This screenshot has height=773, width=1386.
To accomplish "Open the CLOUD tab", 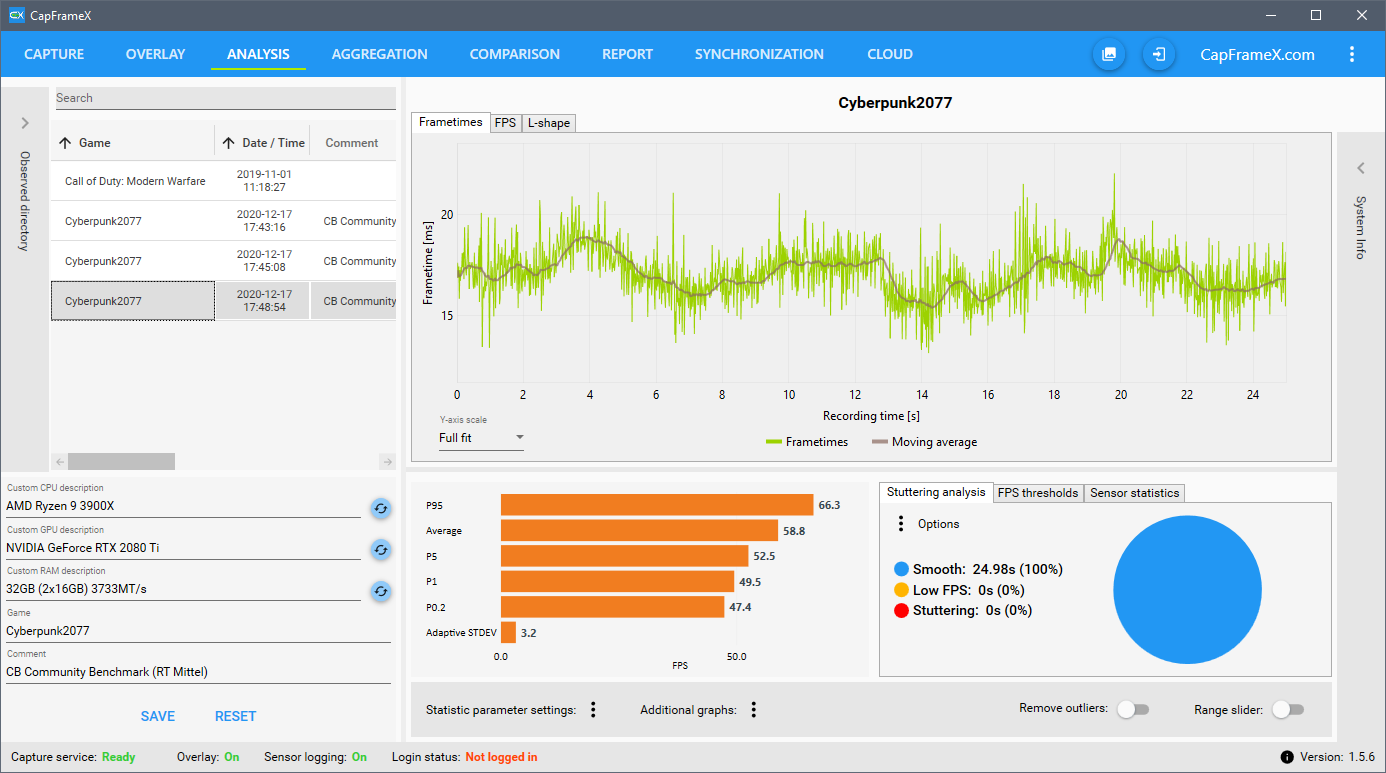I will point(890,54).
